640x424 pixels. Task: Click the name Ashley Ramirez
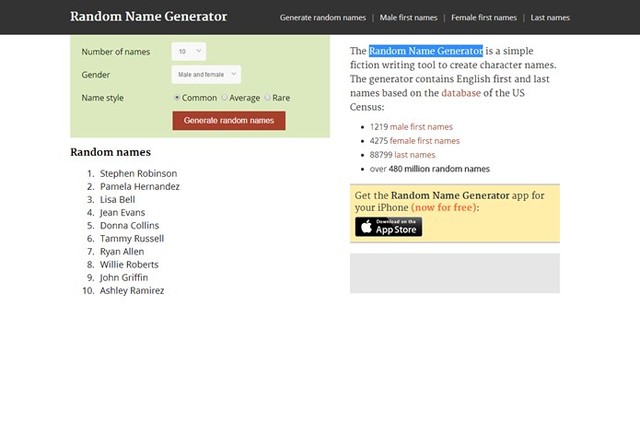coord(132,291)
